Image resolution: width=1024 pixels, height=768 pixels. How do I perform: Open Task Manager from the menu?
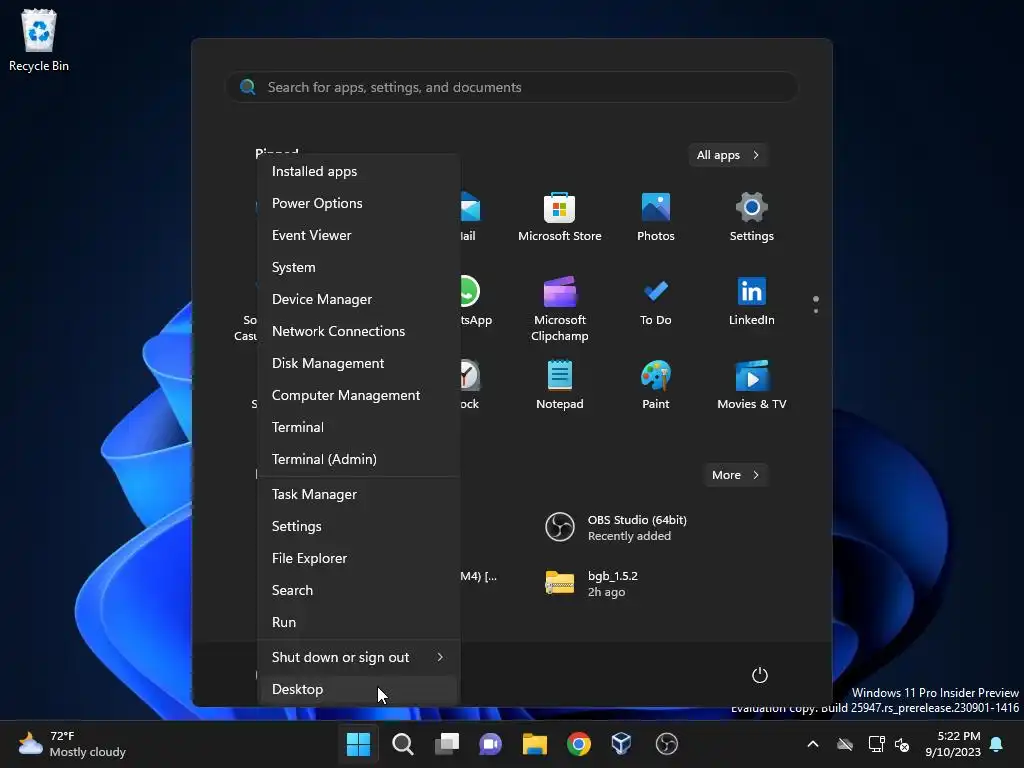pyautogui.click(x=359, y=494)
